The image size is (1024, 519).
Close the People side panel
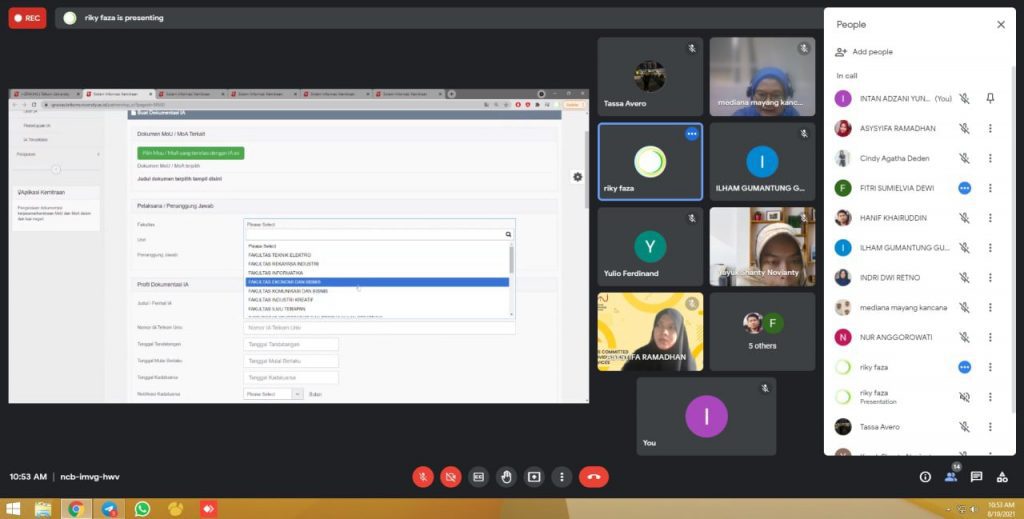click(x=1000, y=24)
